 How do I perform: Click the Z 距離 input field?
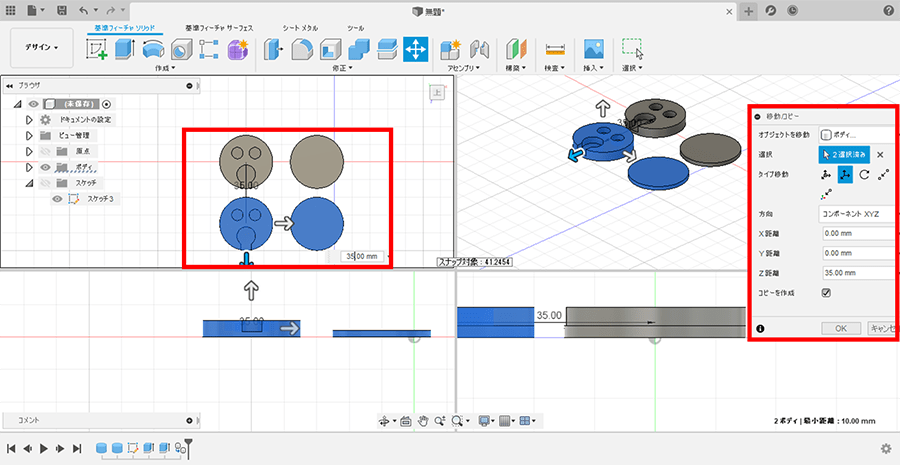pos(857,273)
